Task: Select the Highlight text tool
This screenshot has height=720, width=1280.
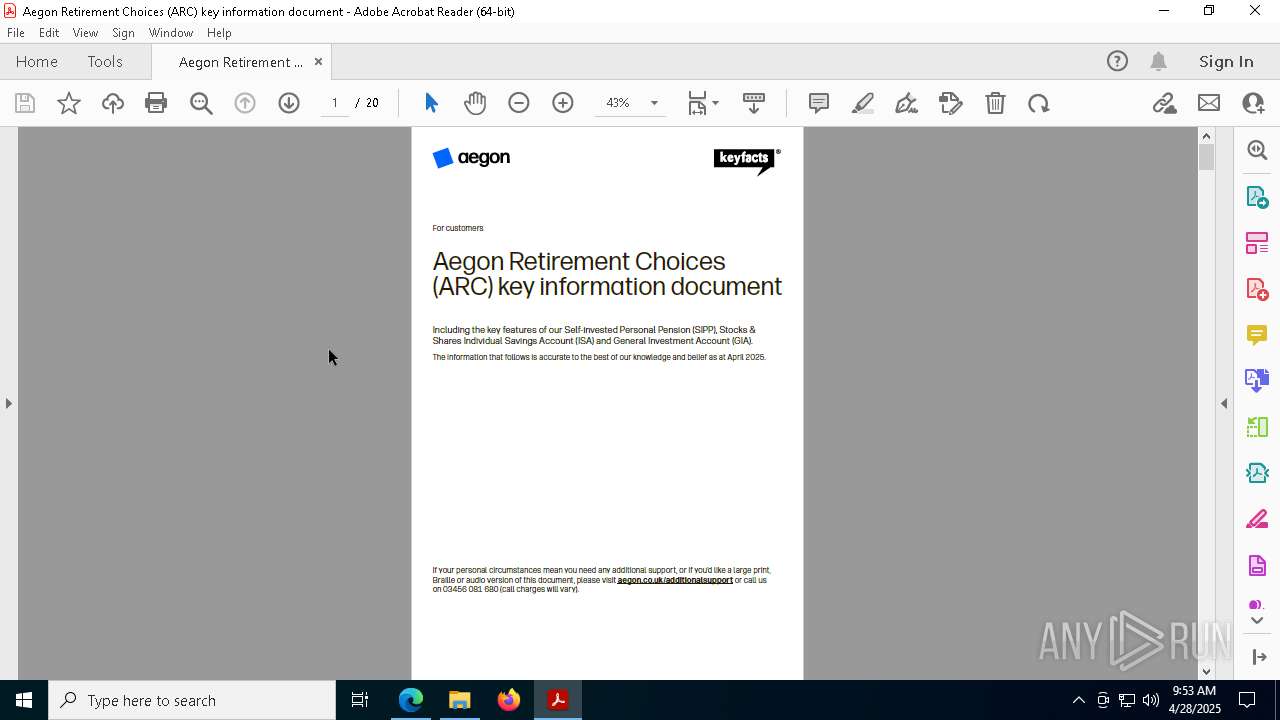Action: pyautogui.click(x=863, y=103)
